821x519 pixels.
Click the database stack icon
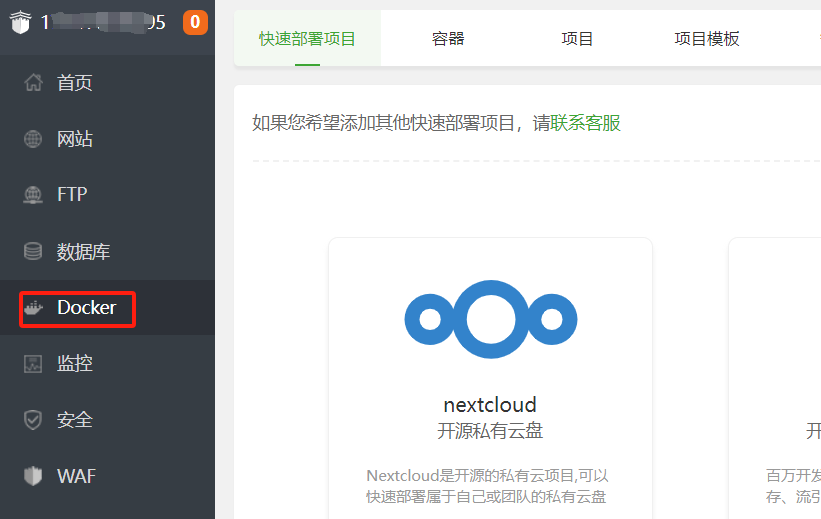tap(33, 251)
